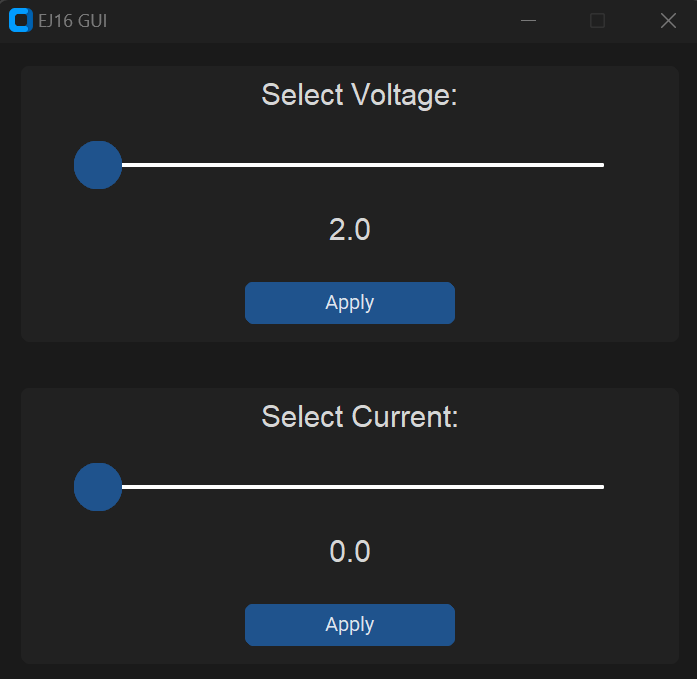Jump current slider to its maximum end
Viewport: 697px width, 679px height.
602,487
